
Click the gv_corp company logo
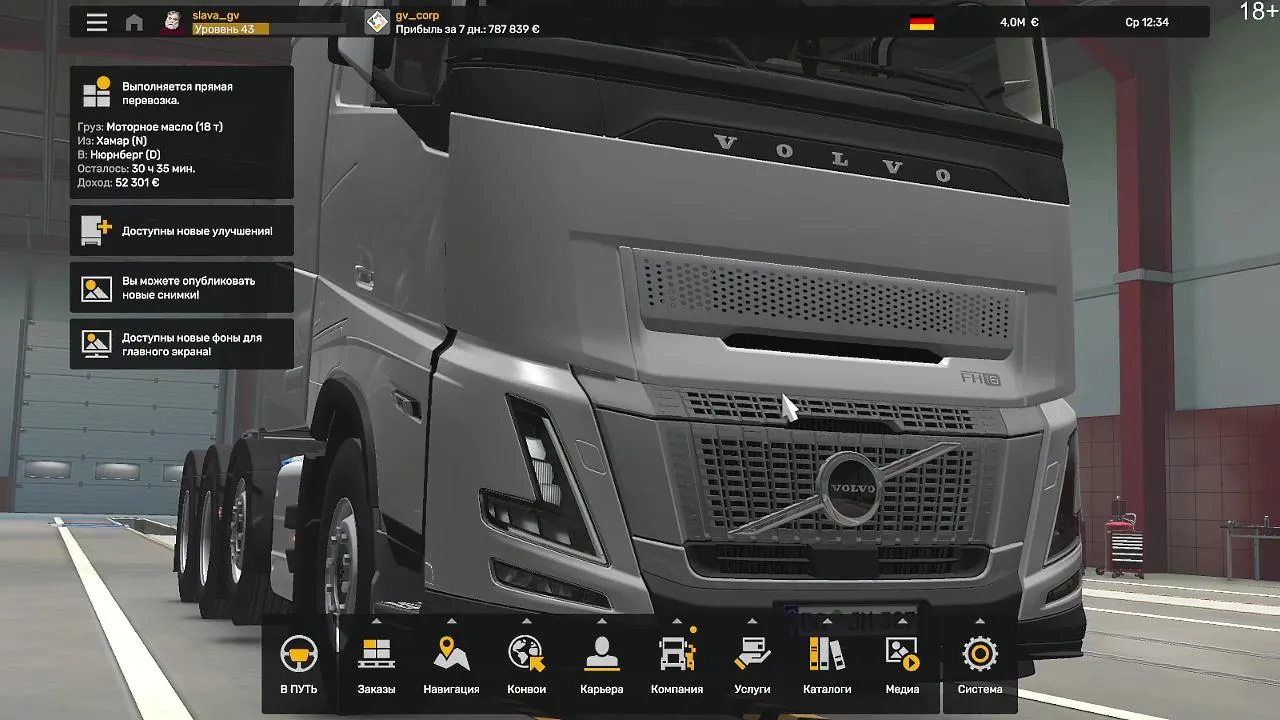pyautogui.click(x=376, y=22)
